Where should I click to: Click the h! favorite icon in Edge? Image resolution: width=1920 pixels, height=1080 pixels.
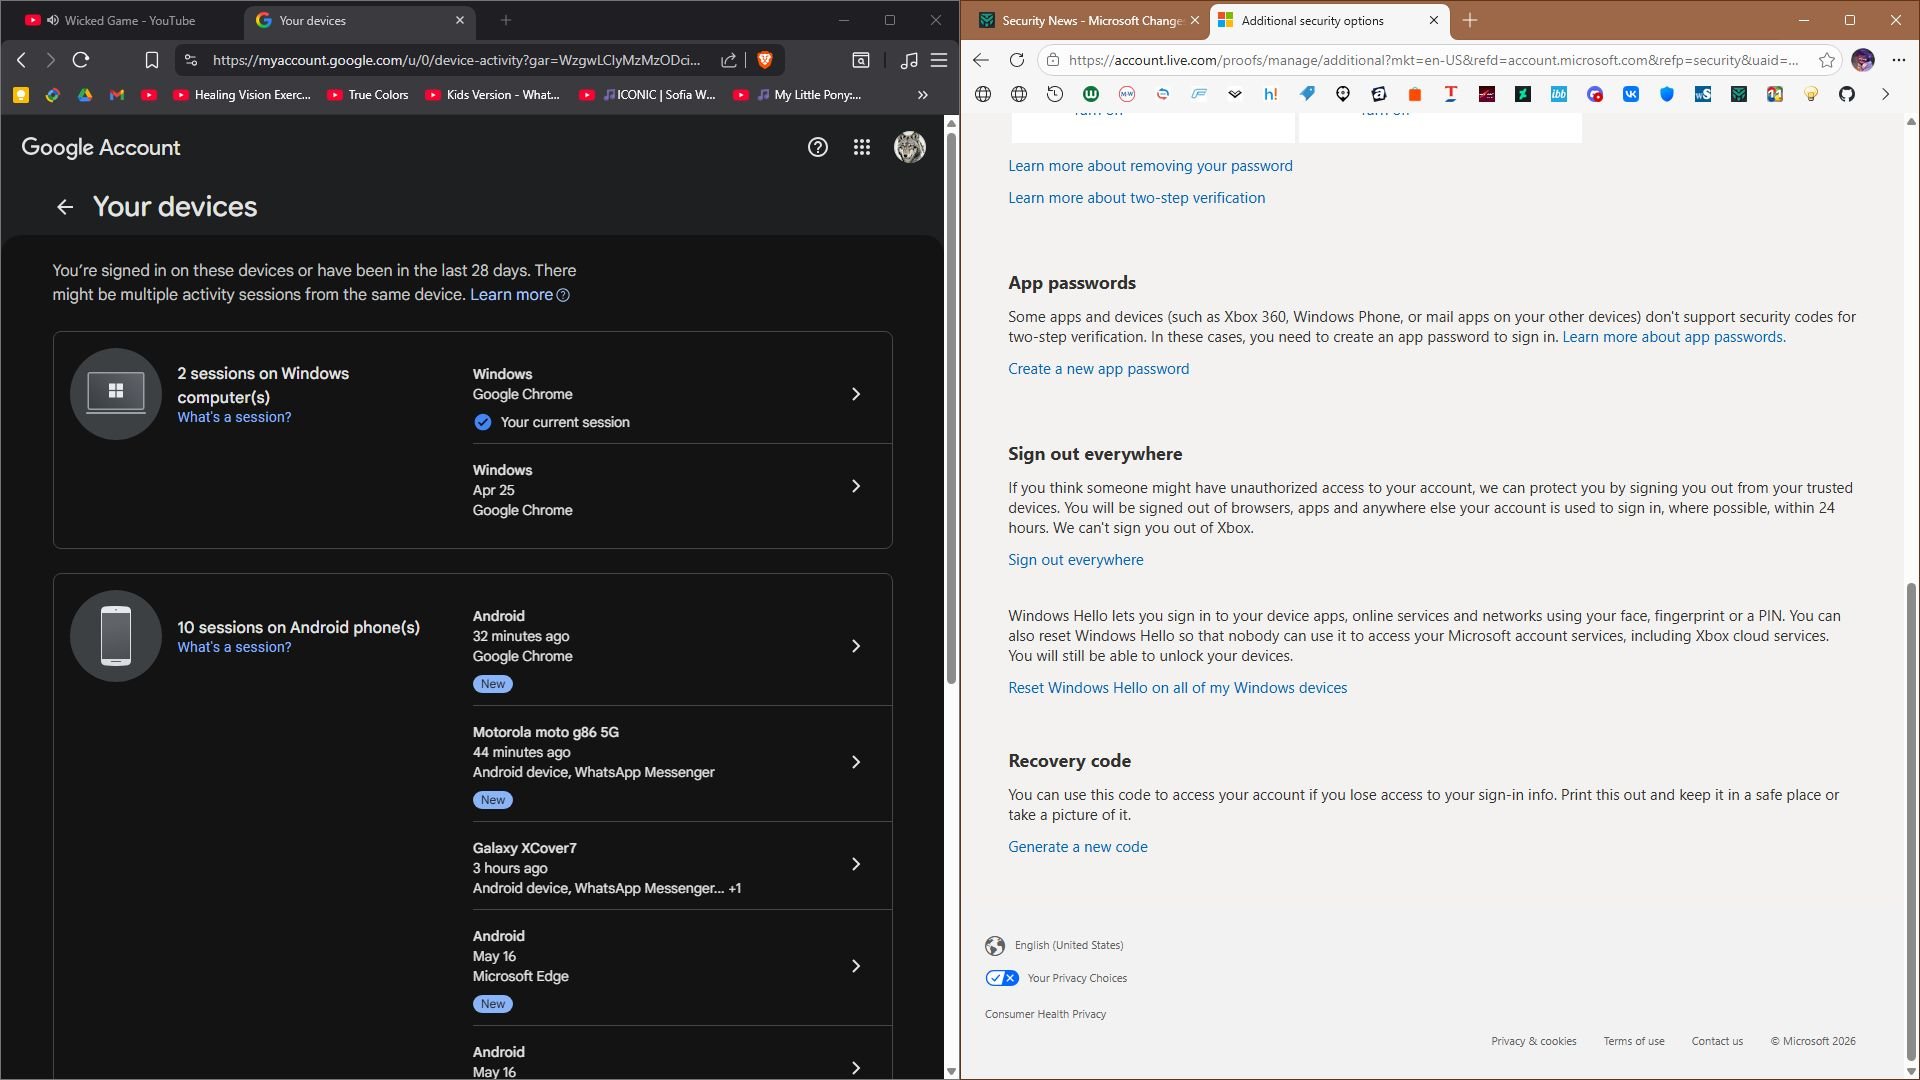point(1271,94)
